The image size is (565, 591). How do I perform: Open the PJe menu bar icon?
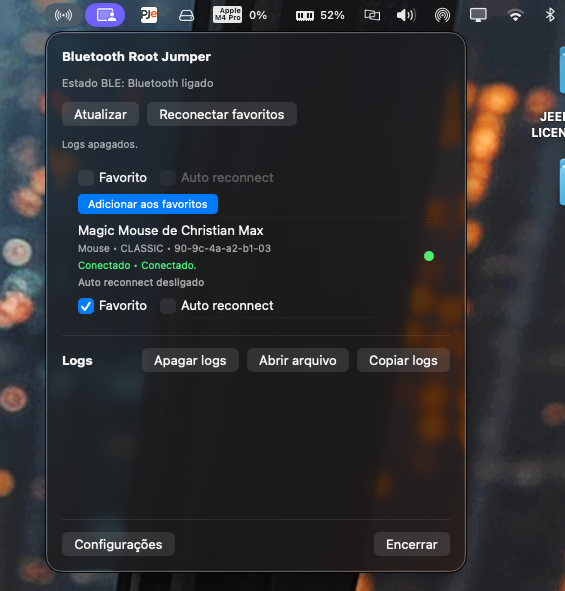(x=149, y=15)
